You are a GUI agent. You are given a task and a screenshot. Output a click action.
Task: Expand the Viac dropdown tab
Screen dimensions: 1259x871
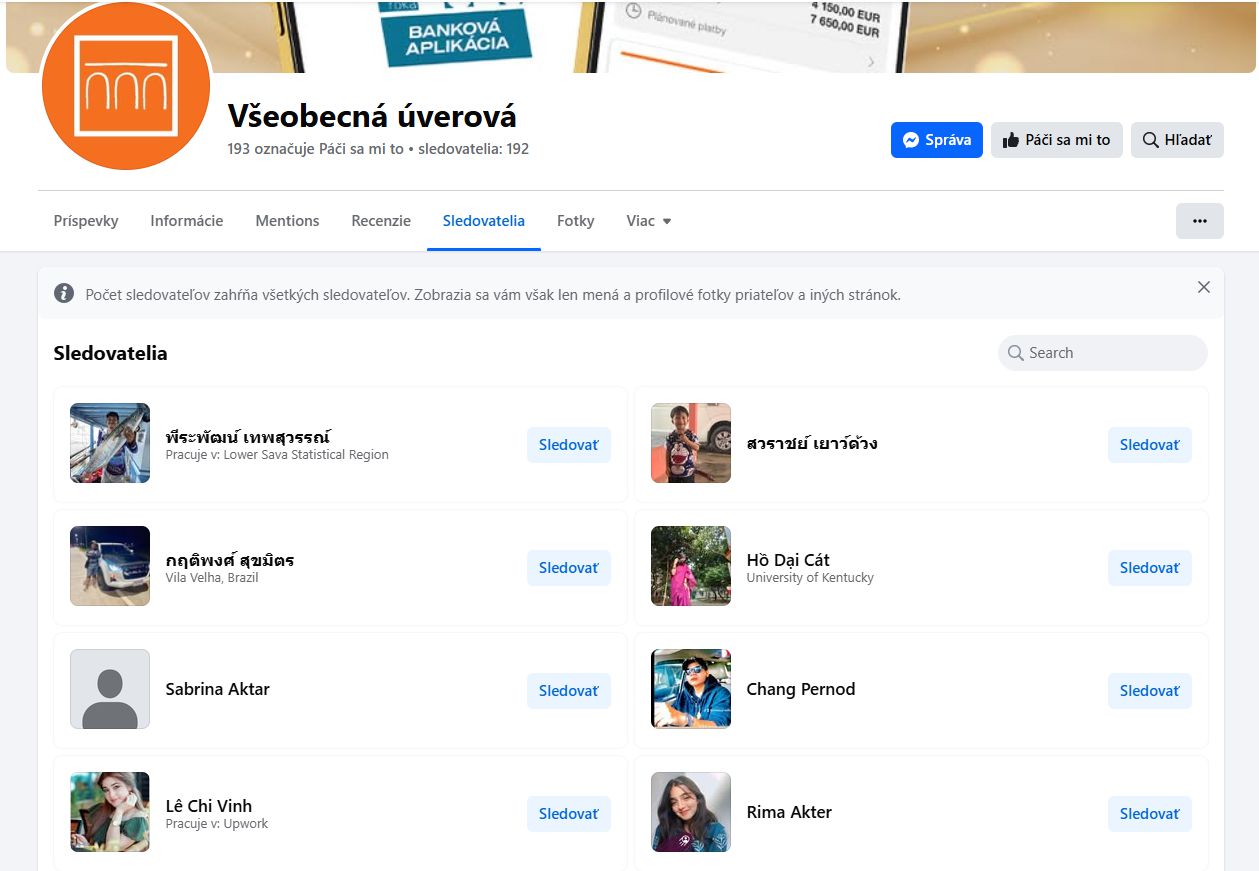point(649,221)
